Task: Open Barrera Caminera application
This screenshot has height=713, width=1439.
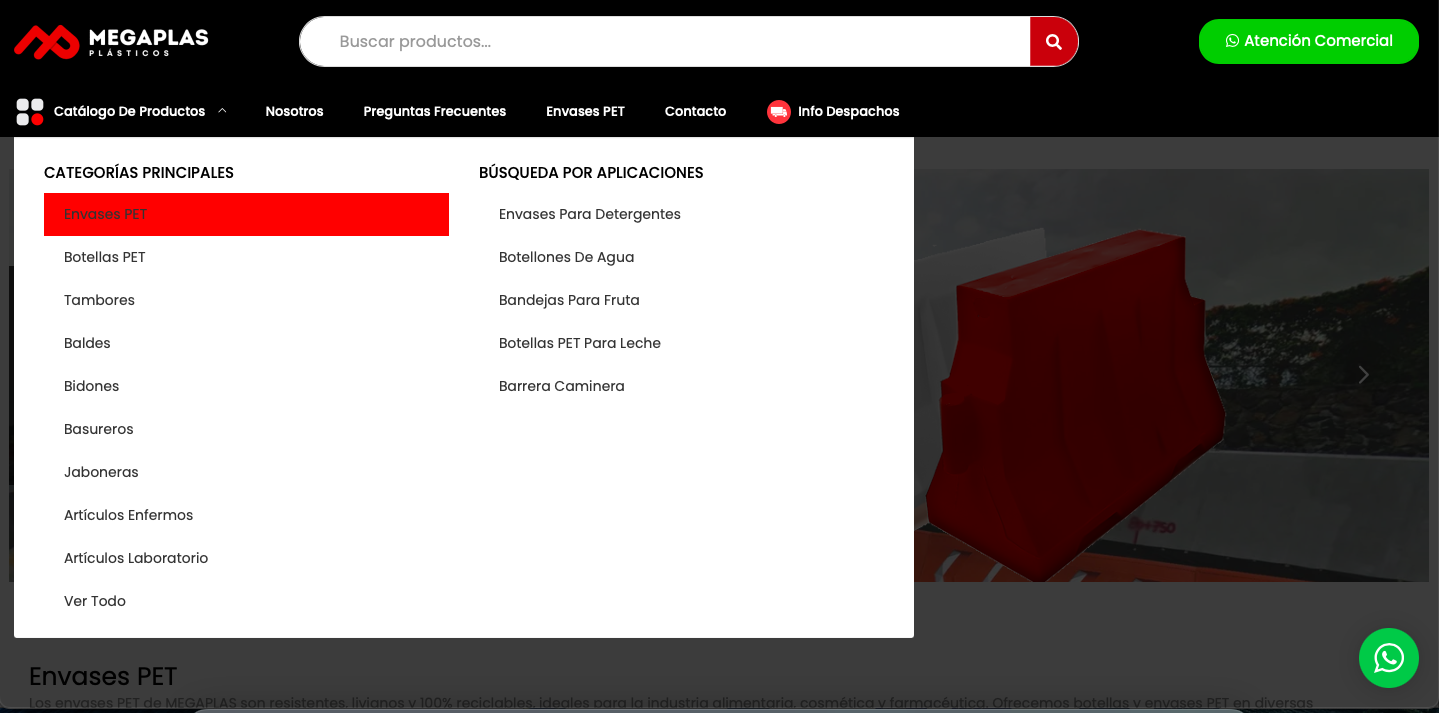Action: (681, 386)
